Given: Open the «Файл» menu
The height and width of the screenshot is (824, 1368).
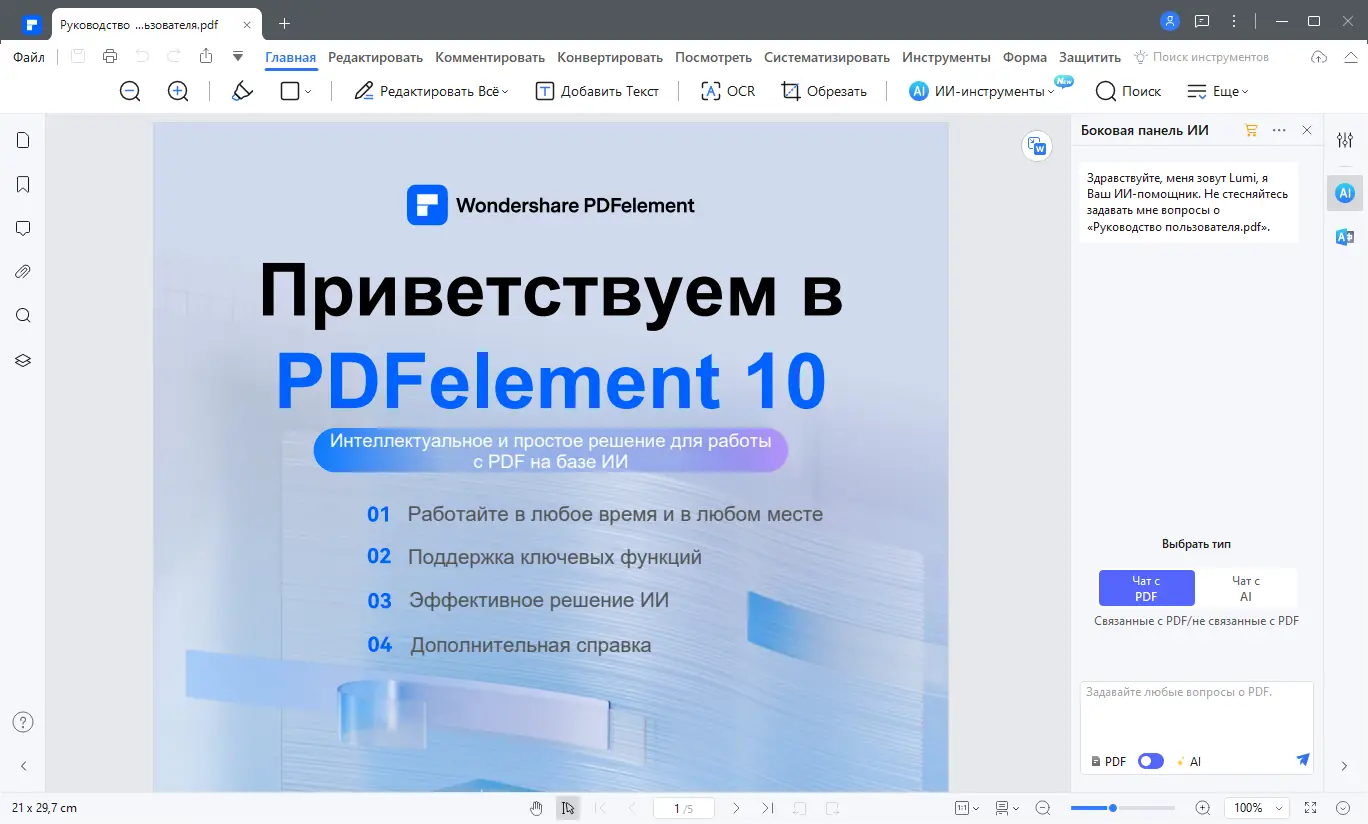Looking at the screenshot, I should [28, 57].
